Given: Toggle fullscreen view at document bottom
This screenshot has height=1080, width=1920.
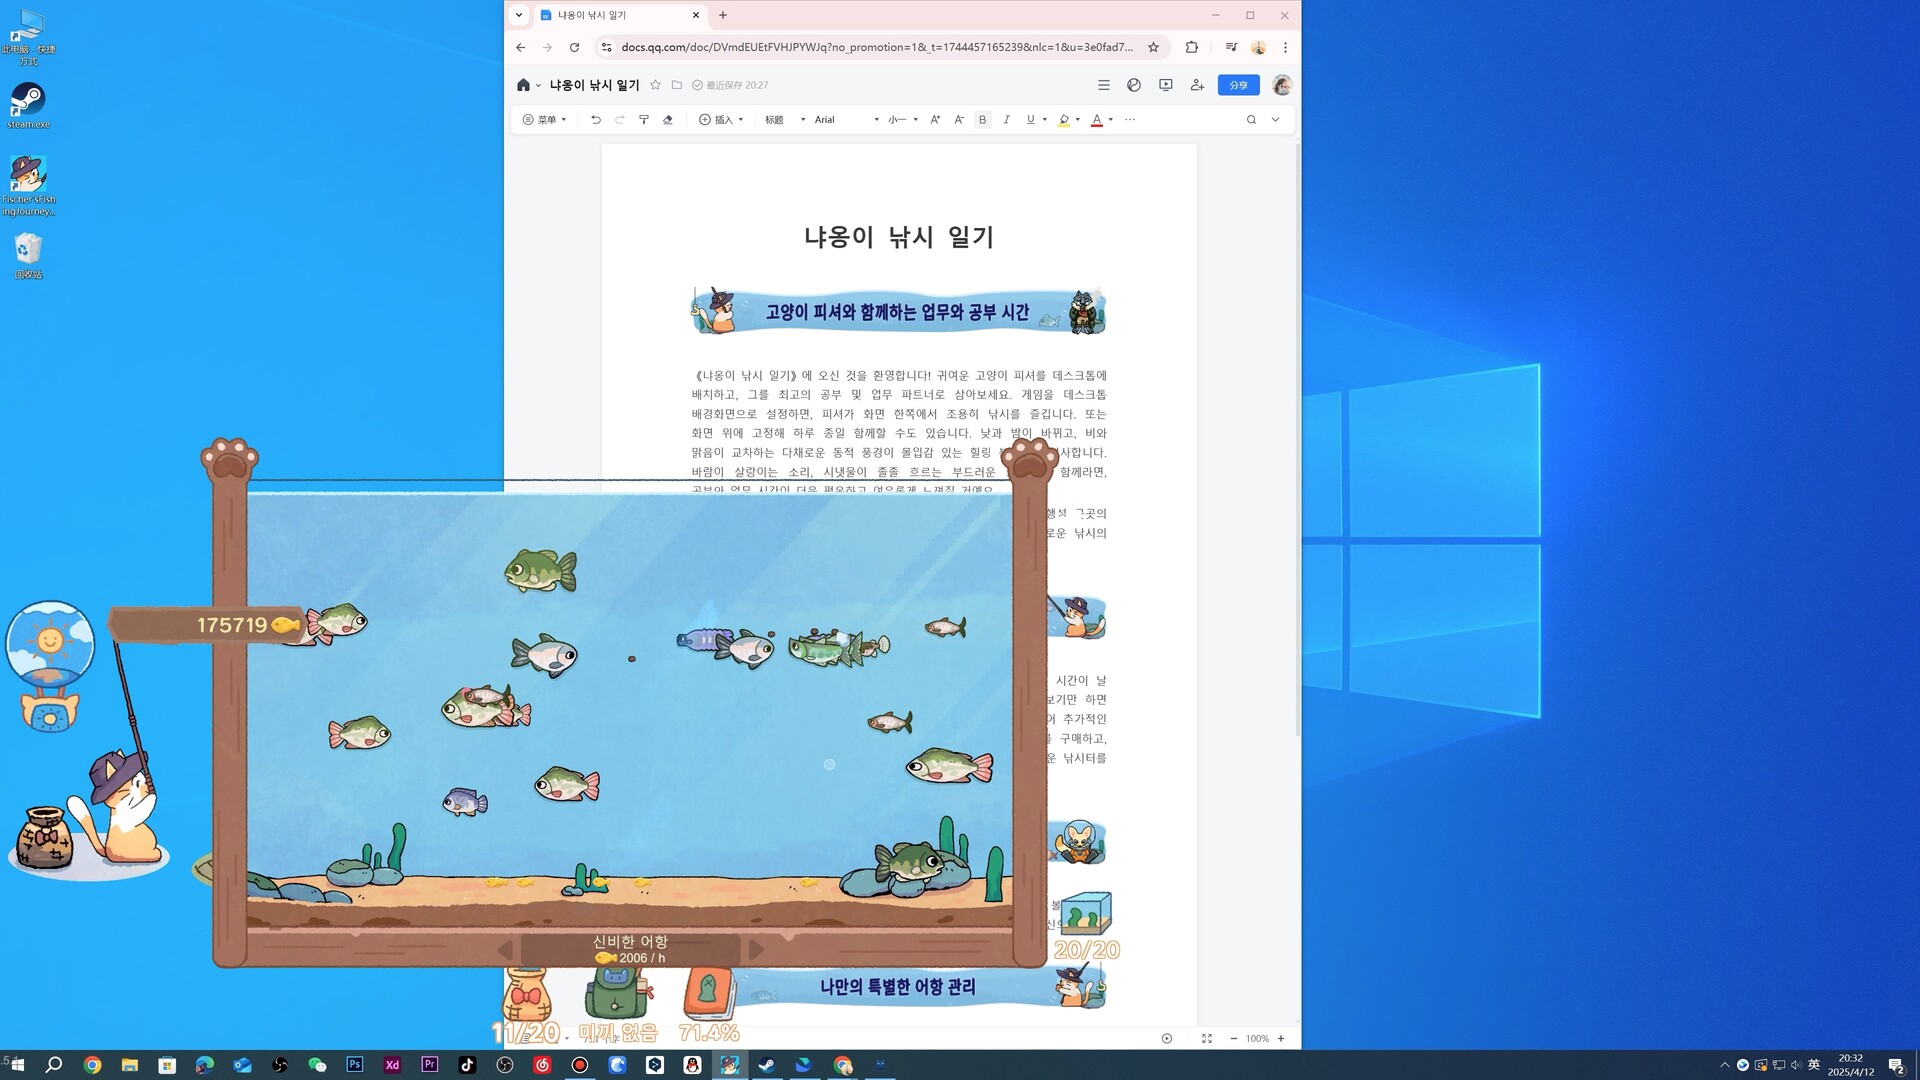Looking at the screenshot, I should (1207, 1039).
